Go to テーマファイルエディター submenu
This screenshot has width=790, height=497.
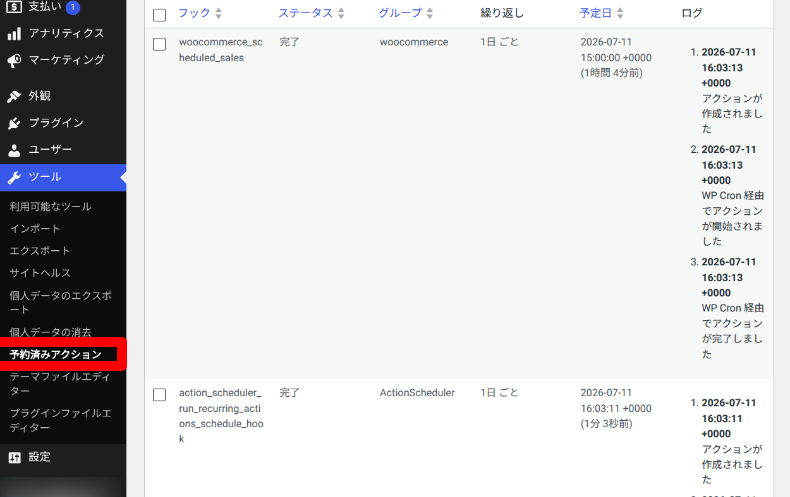[59, 384]
